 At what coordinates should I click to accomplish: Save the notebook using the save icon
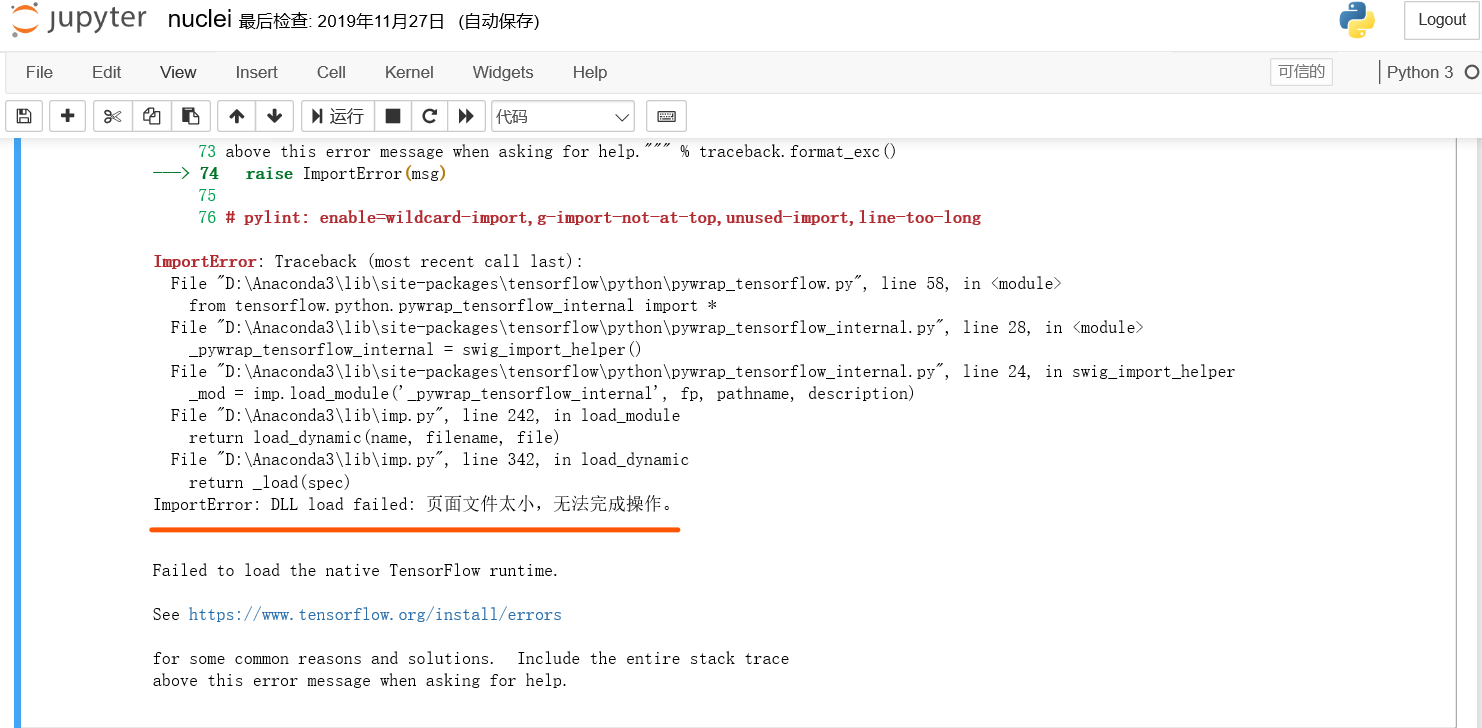23,116
